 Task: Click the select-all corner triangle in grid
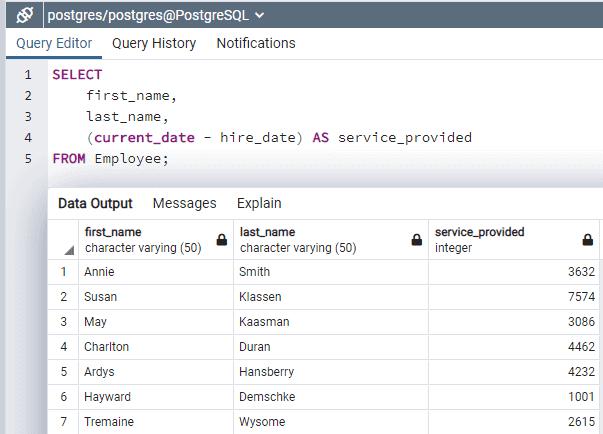coord(67,250)
